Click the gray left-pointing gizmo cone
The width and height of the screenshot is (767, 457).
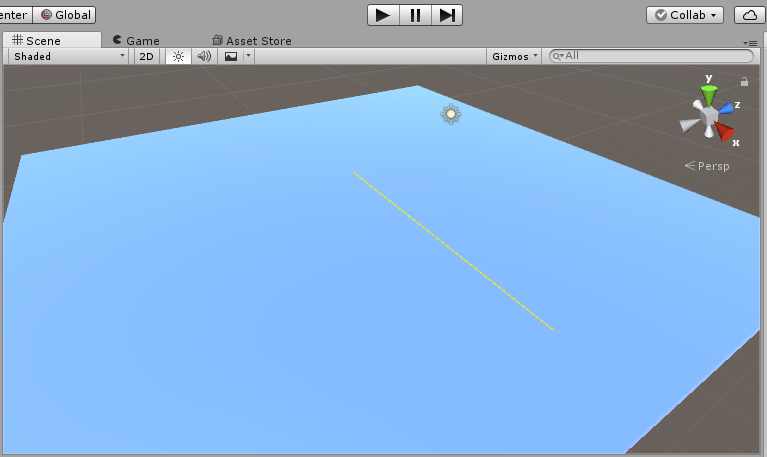(690, 125)
